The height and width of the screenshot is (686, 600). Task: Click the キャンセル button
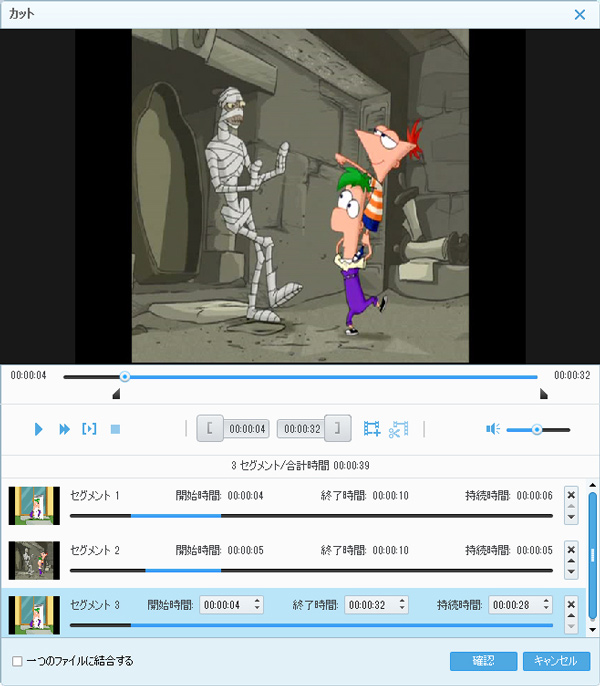tap(556, 661)
